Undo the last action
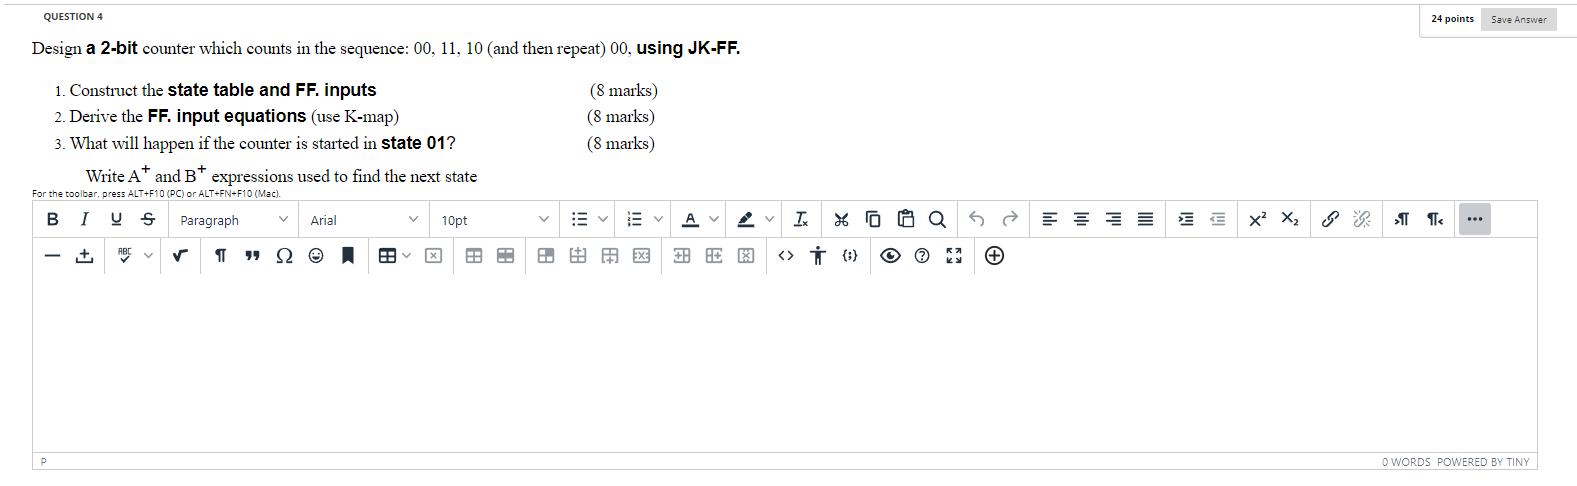The height and width of the screenshot is (486, 1577). coord(977,219)
